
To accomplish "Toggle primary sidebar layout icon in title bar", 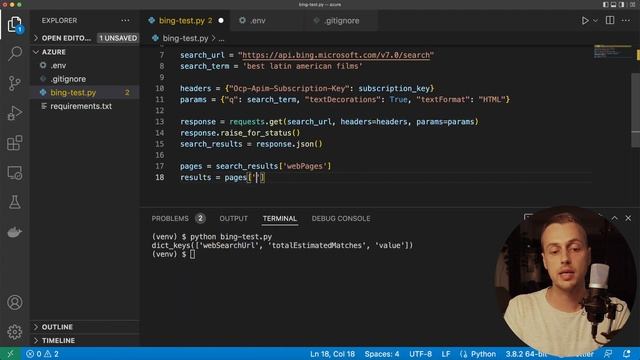I will (605, 4).
